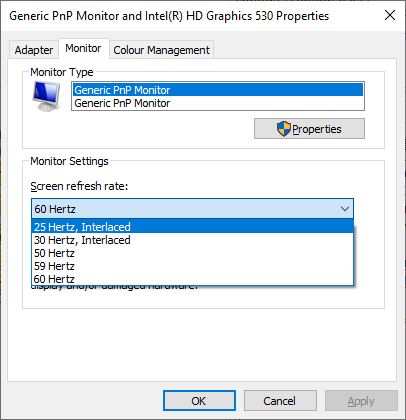Confirm with the OK button
Screen dimensions: 406x420
click(x=199, y=401)
